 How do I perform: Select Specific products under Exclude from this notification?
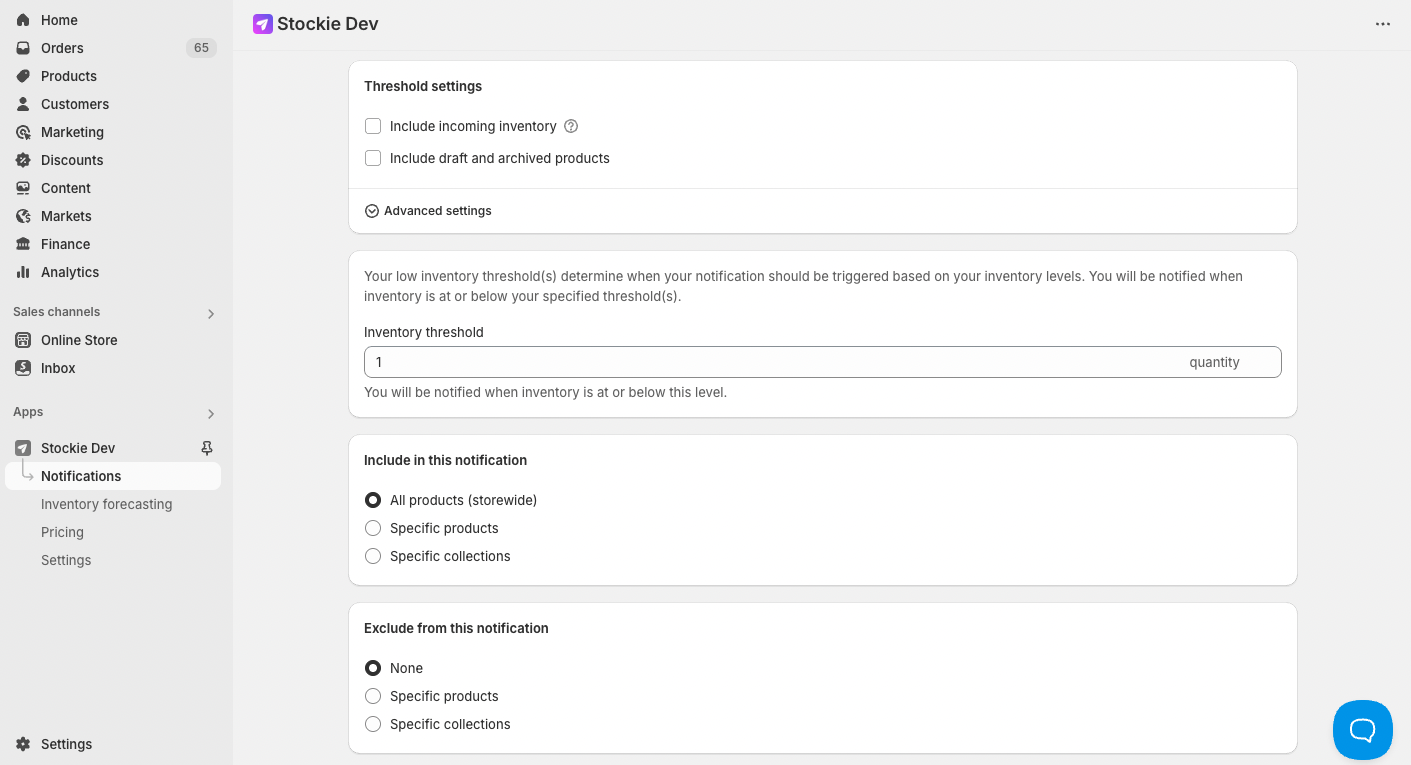[x=373, y=696]
